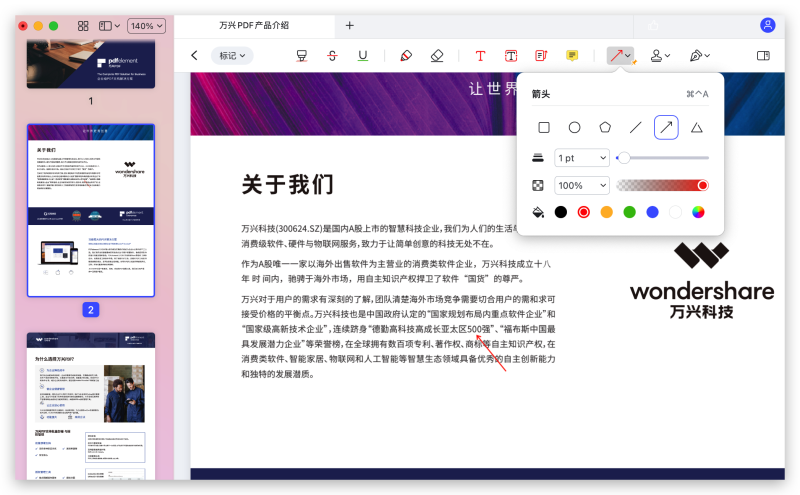
Task: Open the rainbow custom color picker
Action: click(698, 212)
